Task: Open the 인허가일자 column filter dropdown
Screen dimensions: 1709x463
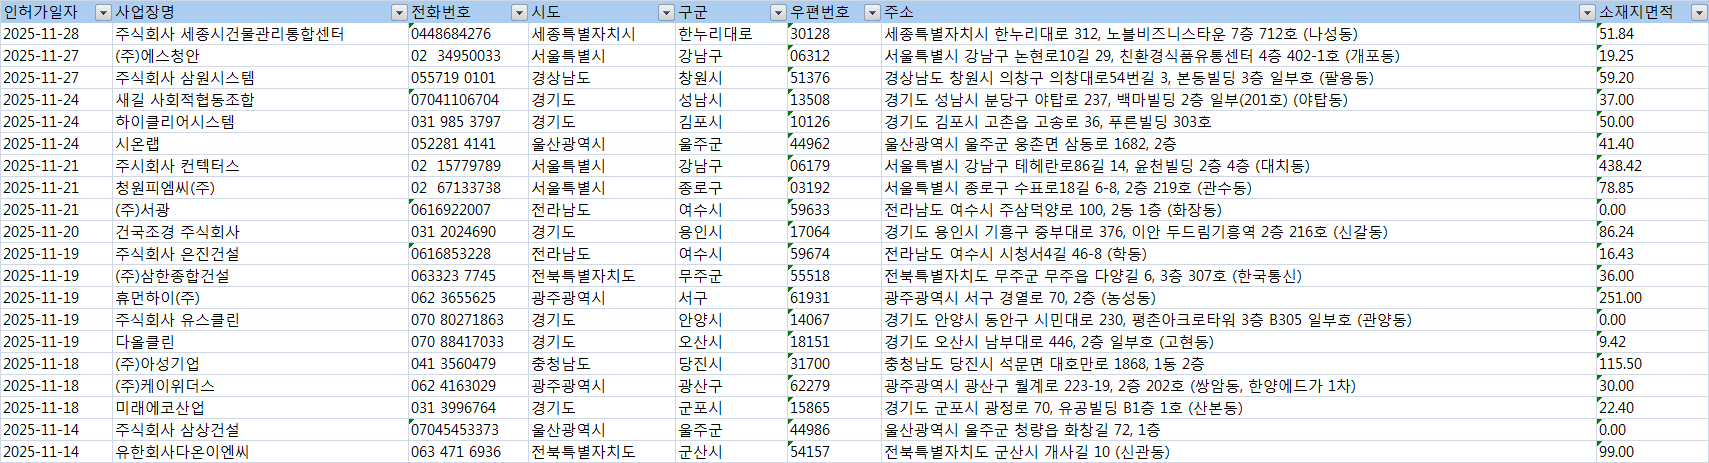Action: pos(103,12)
